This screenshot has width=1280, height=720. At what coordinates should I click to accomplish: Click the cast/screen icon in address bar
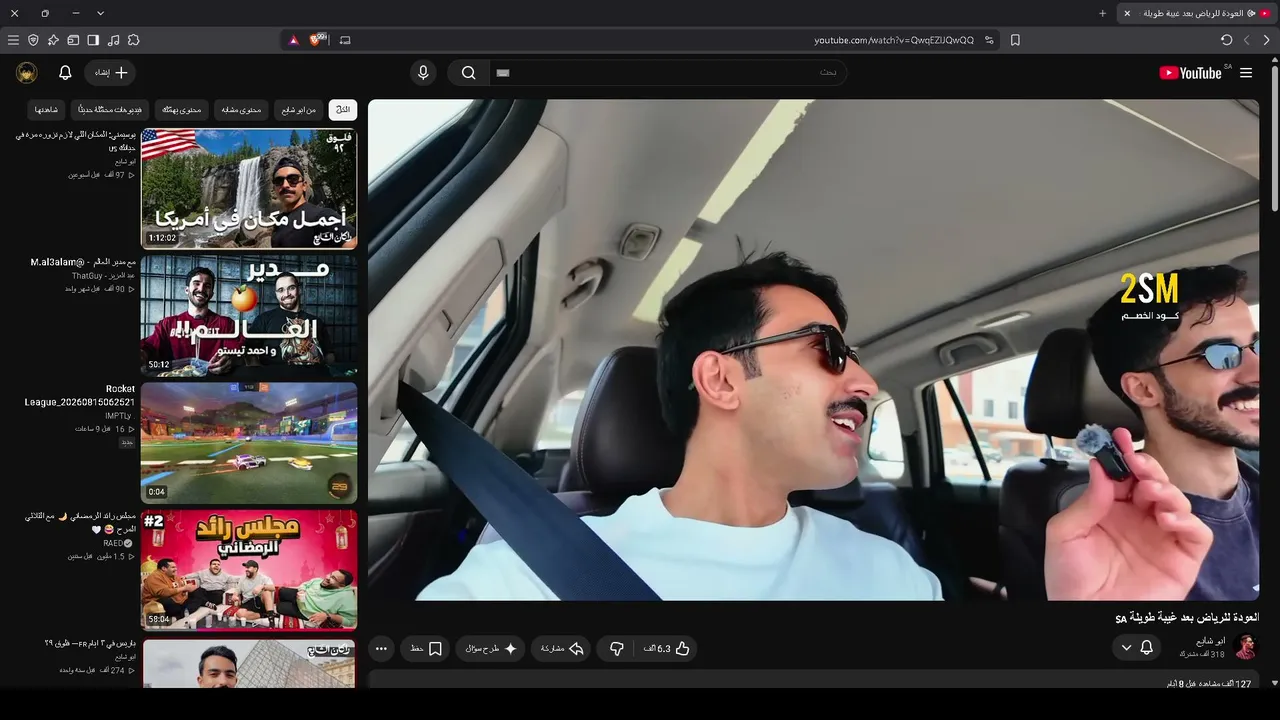[x=345, y=40]
